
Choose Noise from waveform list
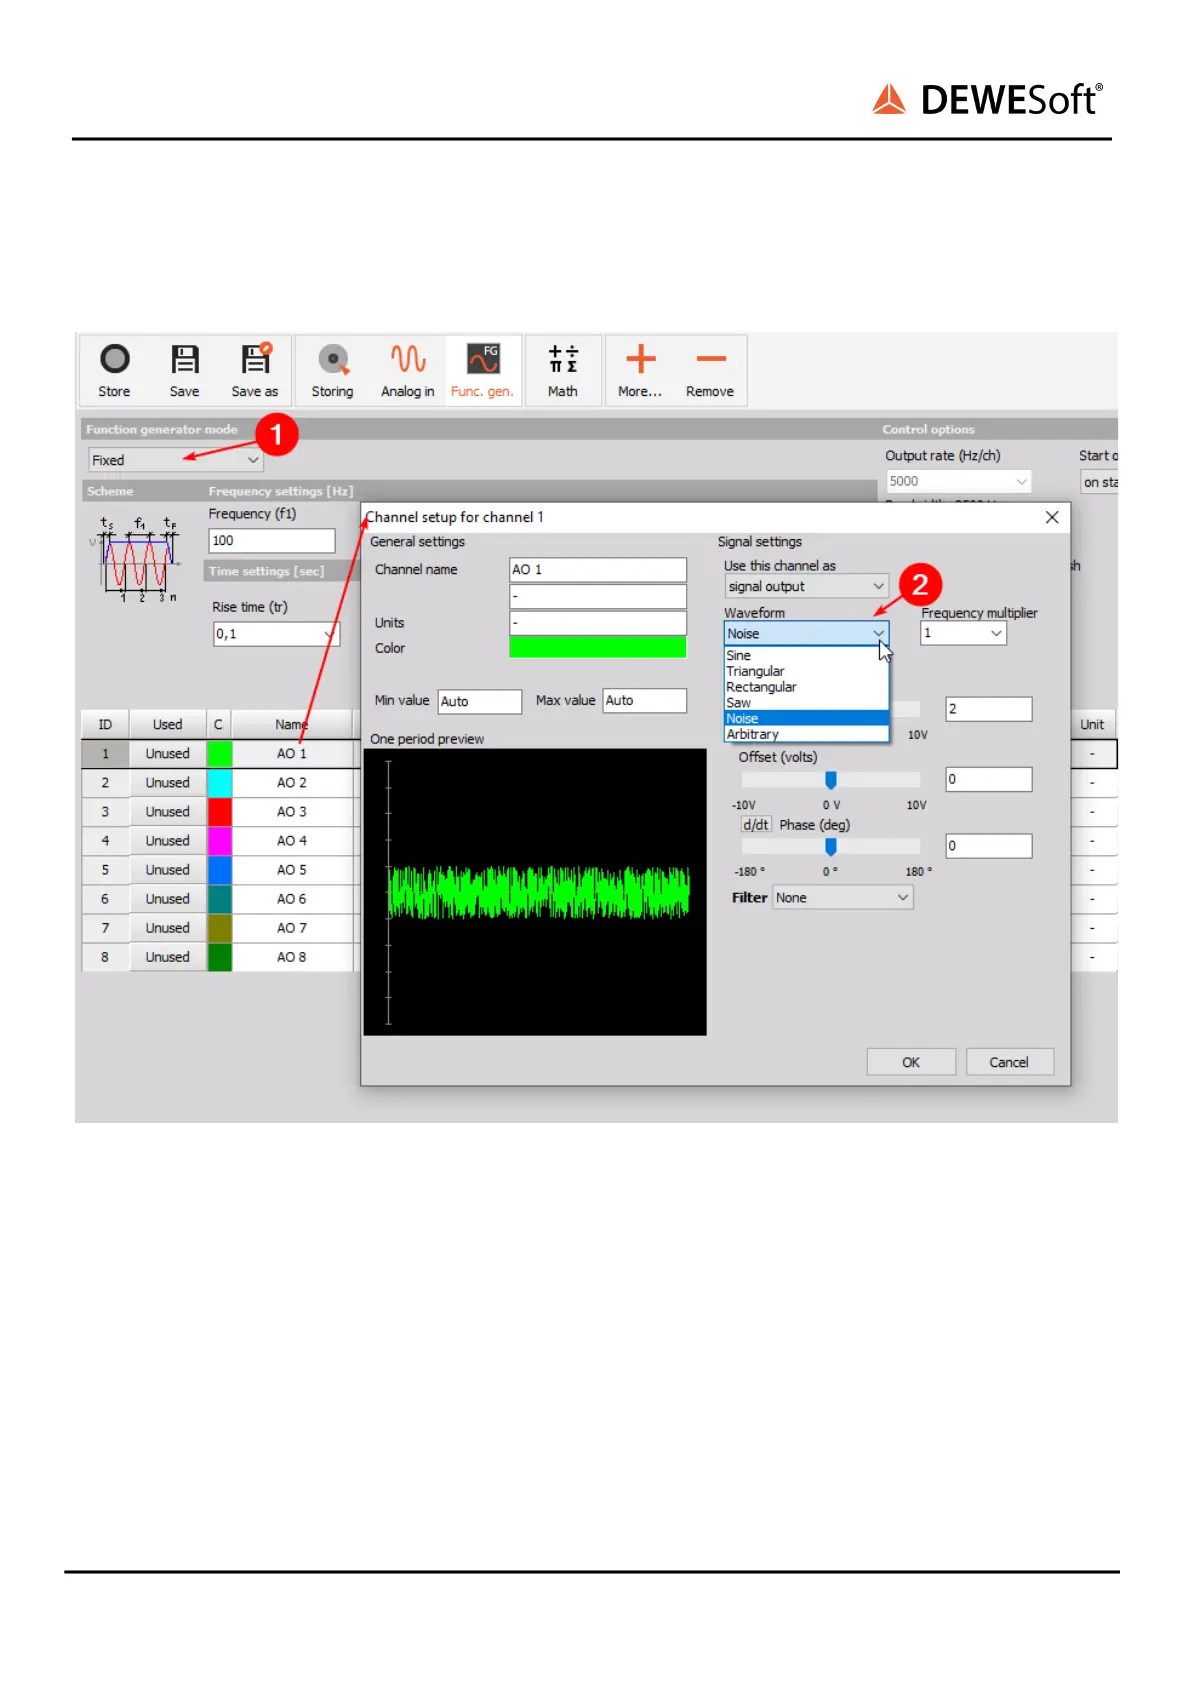806,718
